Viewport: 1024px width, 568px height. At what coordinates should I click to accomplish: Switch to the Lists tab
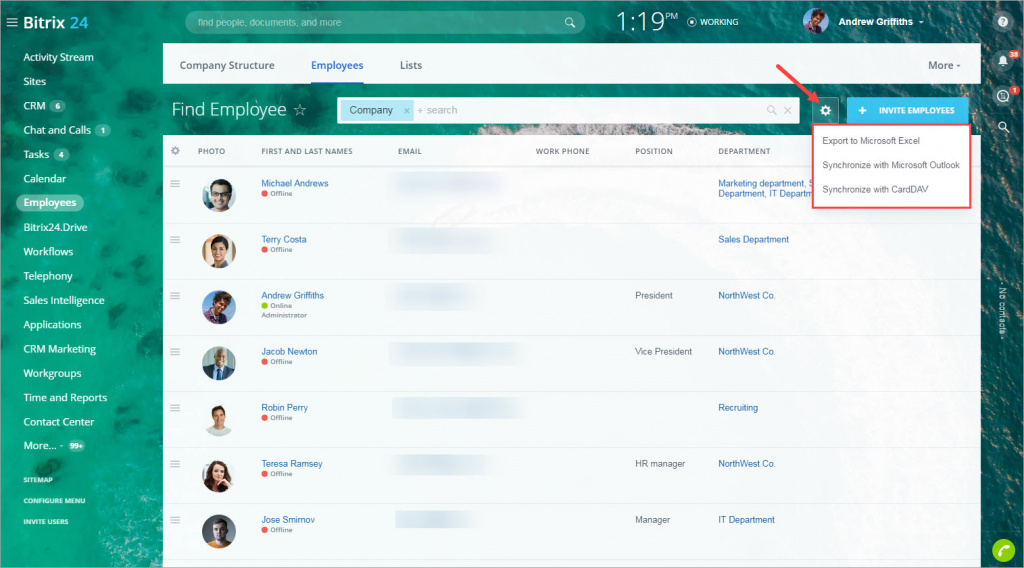click(x=411, y=65)
